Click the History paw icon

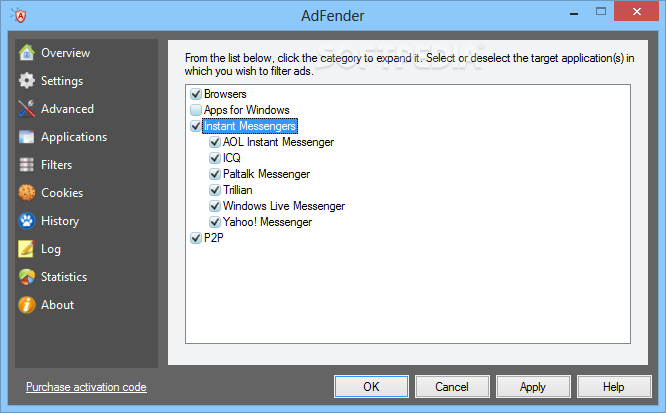pyautogui.click(x=27, y=221)
